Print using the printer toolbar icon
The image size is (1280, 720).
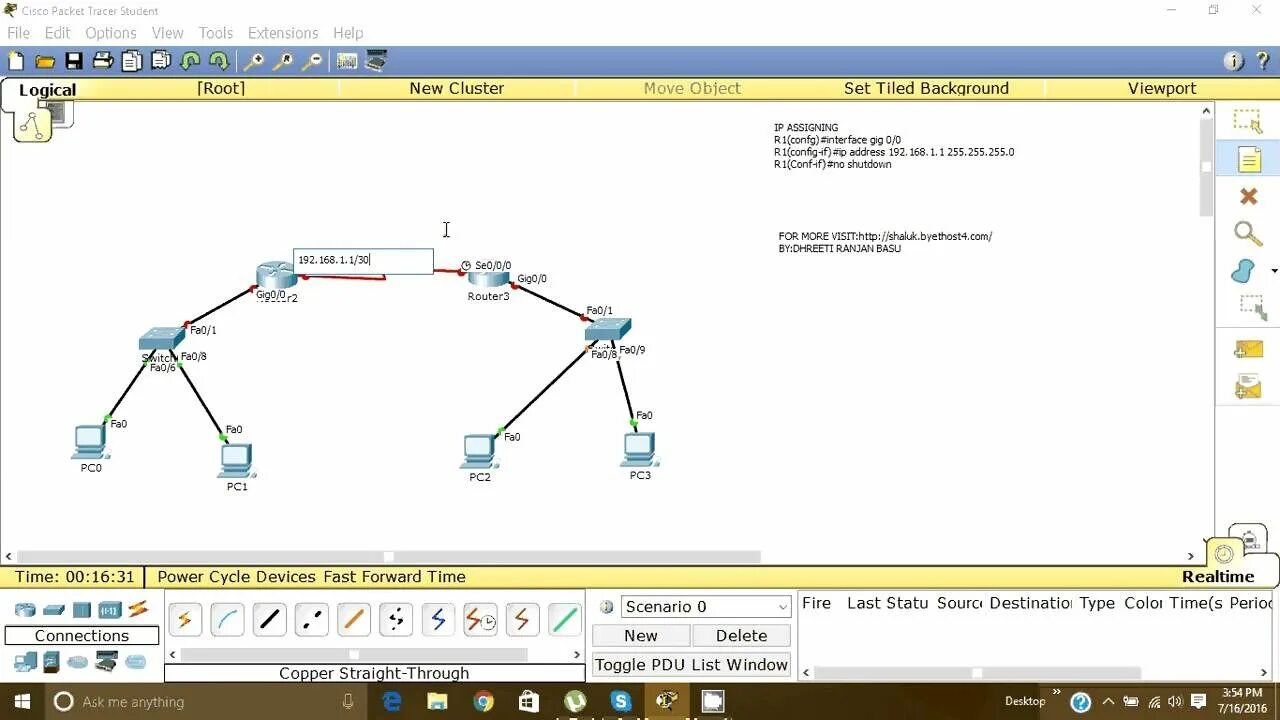pos(103,61)
